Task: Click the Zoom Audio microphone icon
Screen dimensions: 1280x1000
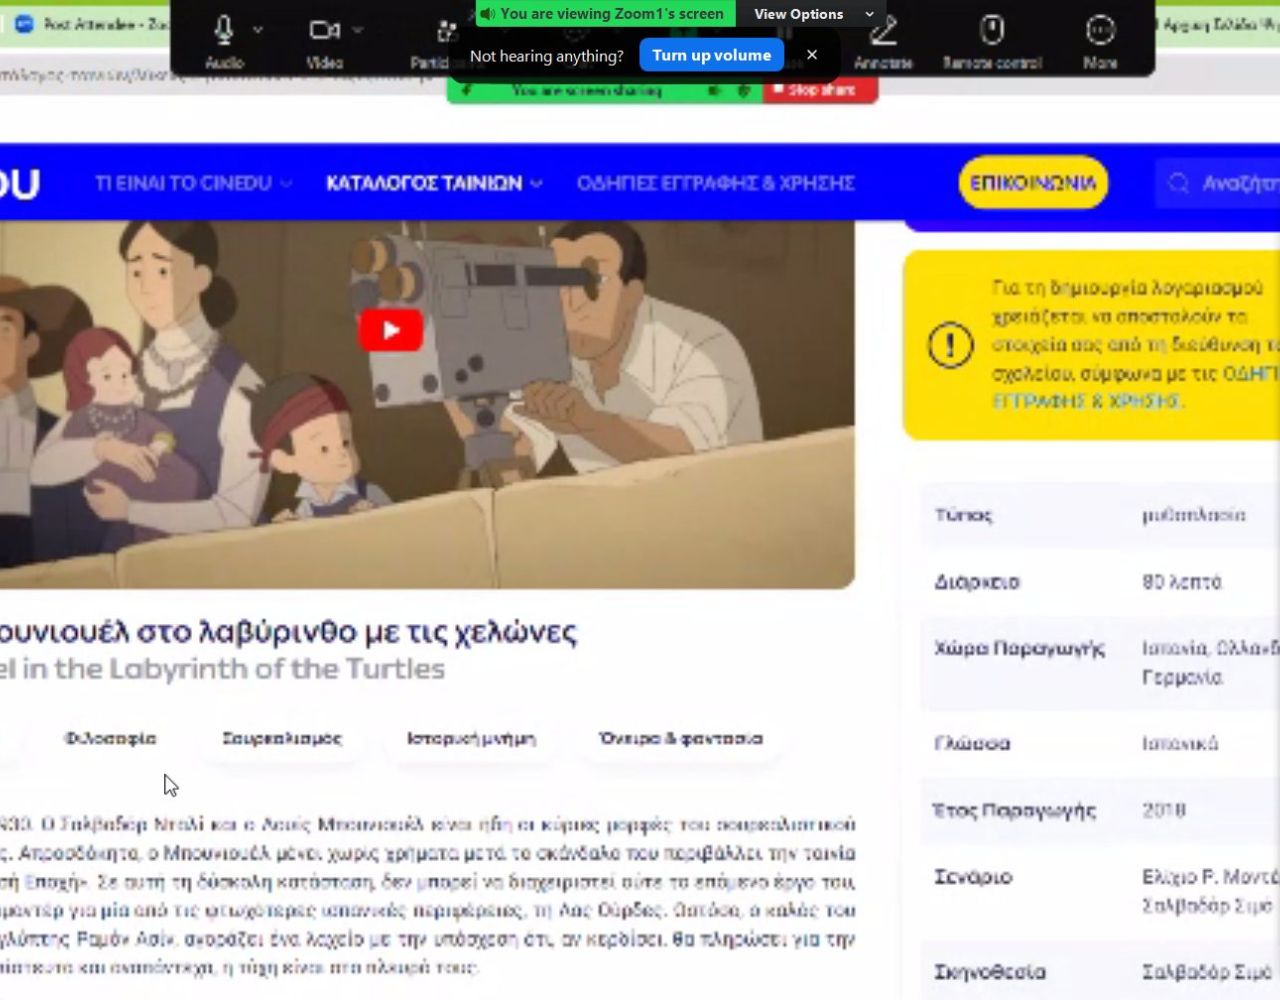Action: [224, 30]
